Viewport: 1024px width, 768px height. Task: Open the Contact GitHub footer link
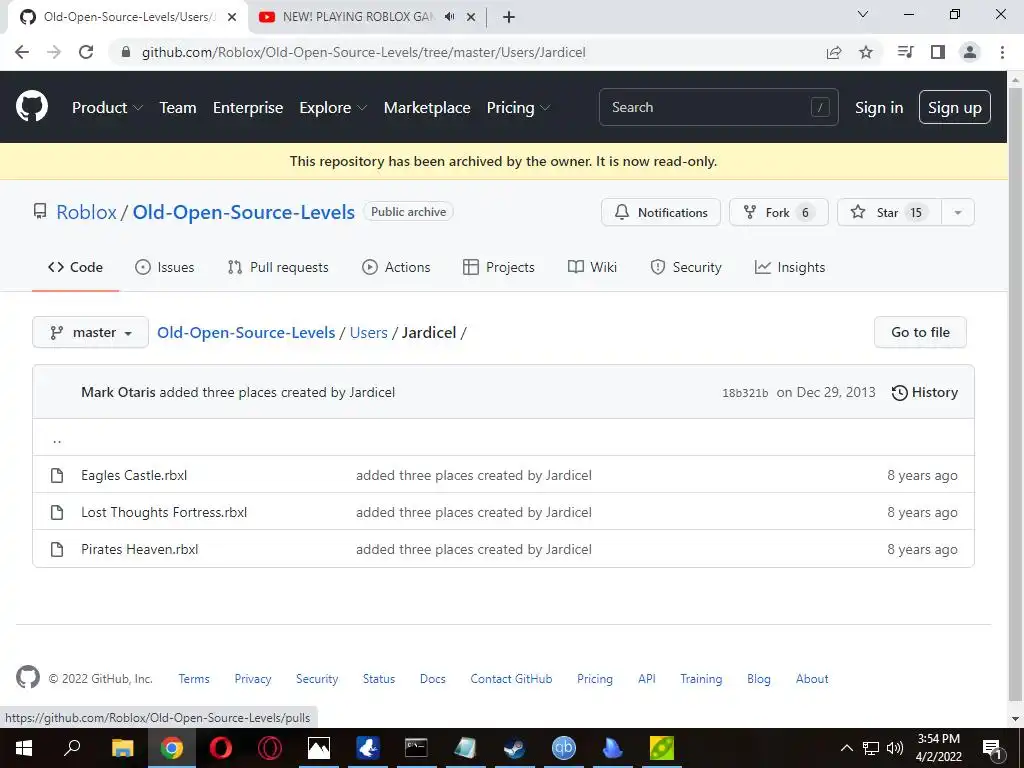tap(511, 679)
